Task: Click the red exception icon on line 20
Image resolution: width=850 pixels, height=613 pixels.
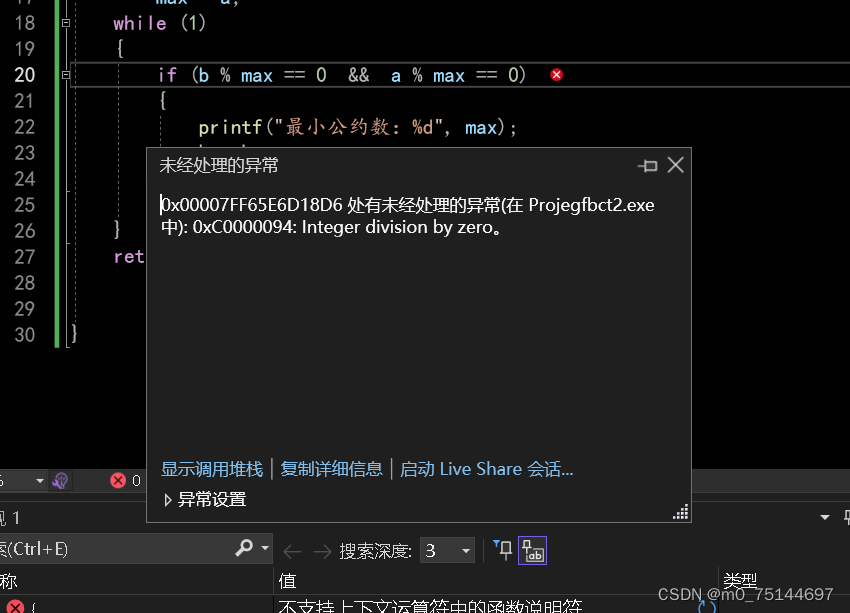Action: 556,74
